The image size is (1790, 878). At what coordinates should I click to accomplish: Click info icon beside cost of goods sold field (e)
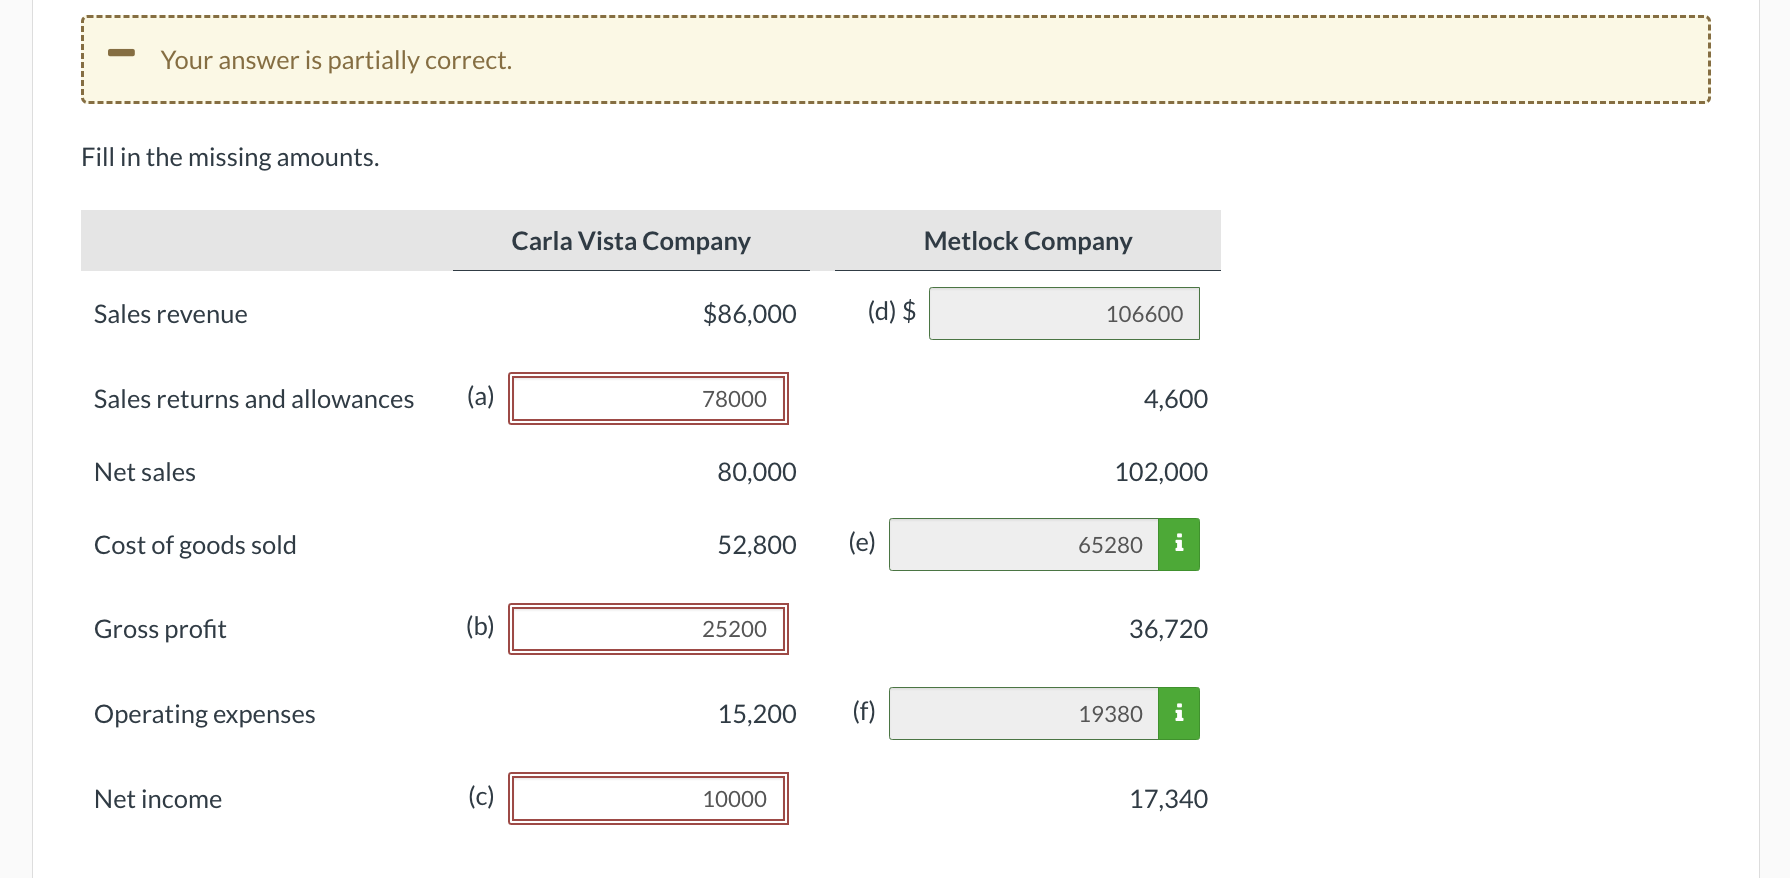[x=1179, y=544]
